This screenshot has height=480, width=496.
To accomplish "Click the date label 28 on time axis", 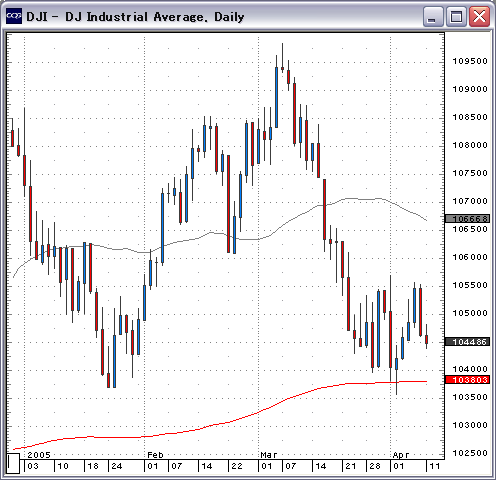I will (x=375, y=466).
